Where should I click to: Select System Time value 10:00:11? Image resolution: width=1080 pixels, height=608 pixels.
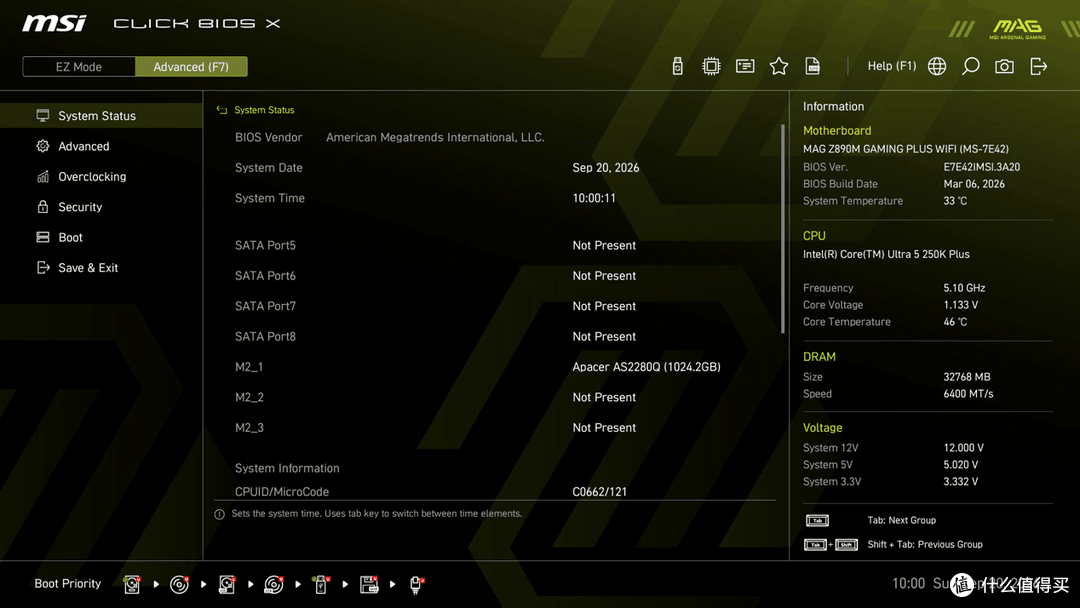tap(594, 198)
